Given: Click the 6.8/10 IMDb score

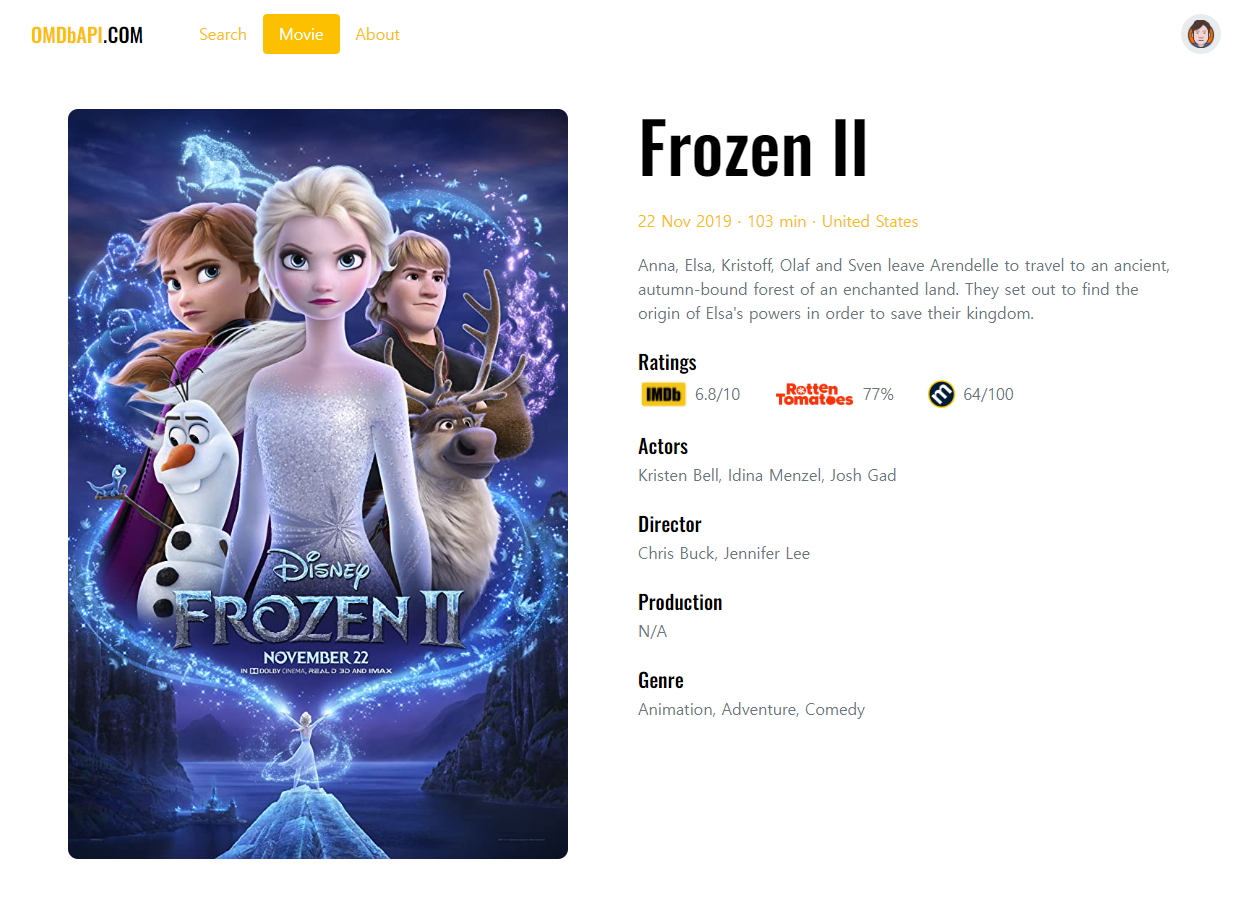Looking at the screenshot, I should 717,394.
